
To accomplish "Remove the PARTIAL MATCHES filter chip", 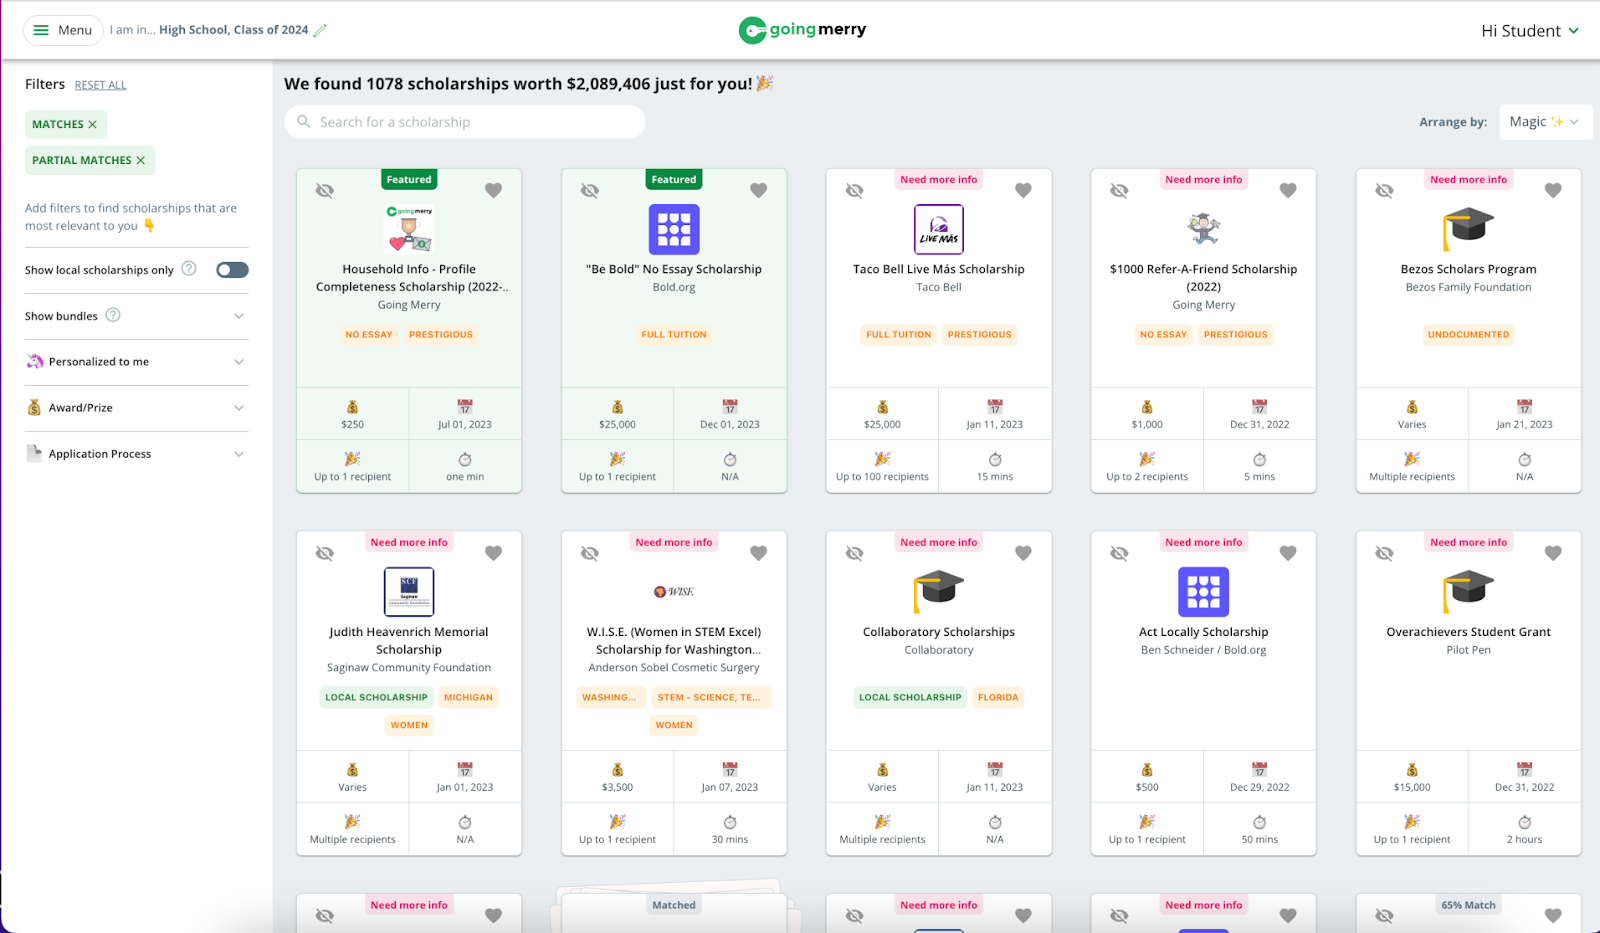I will (x=140, y=160).
